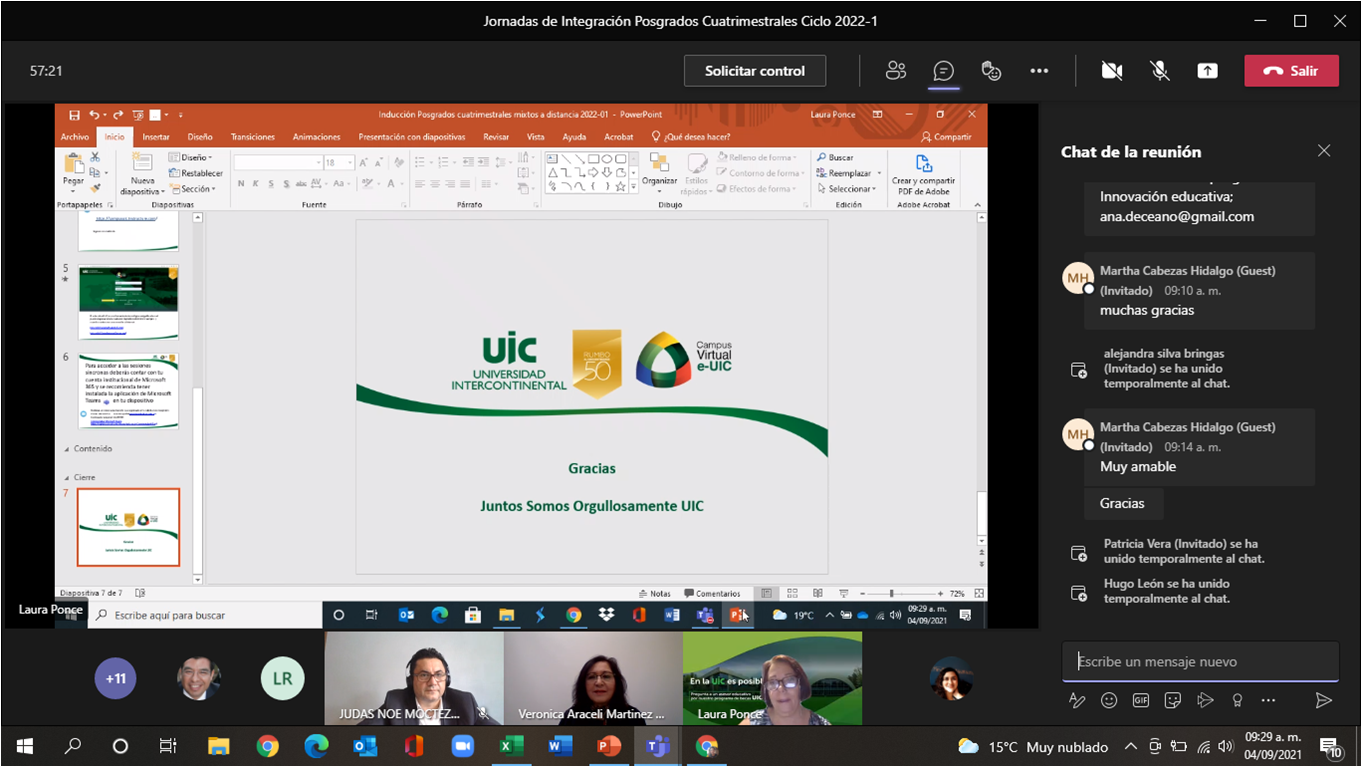Viewport: 1362px width, 767px height.
Task: Toggle the Notas pane in PowerPoint status bar
Action: [655, 594]
